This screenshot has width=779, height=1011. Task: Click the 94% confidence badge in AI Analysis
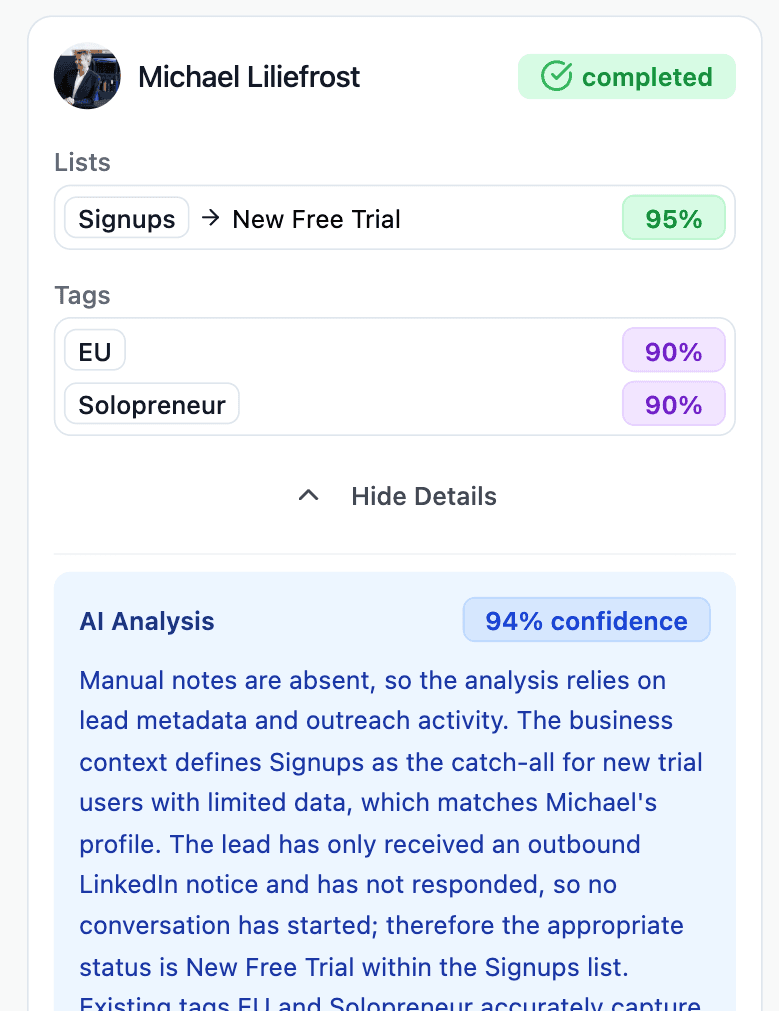[x=586, y=620]
